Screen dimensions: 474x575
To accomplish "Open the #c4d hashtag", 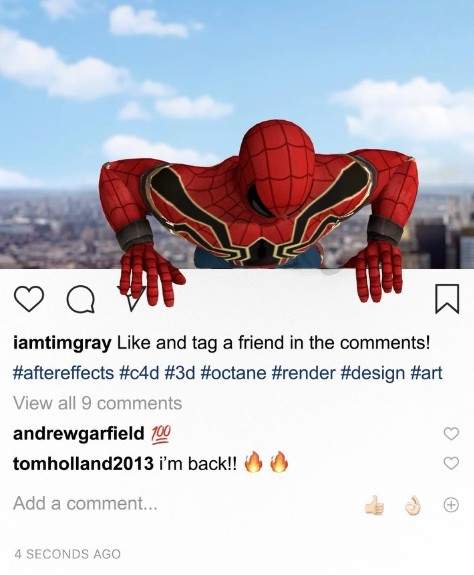I will 139,373.
